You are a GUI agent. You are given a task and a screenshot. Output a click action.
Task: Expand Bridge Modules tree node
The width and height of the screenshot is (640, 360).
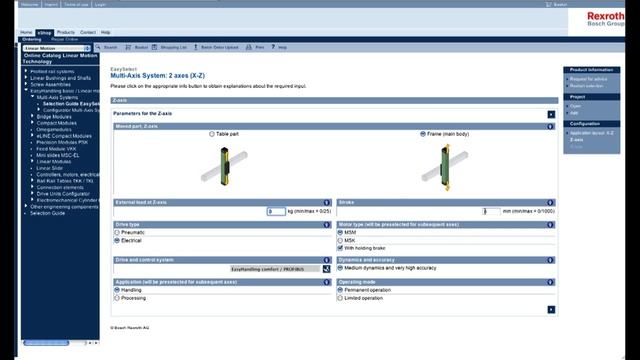pos(33,116)
